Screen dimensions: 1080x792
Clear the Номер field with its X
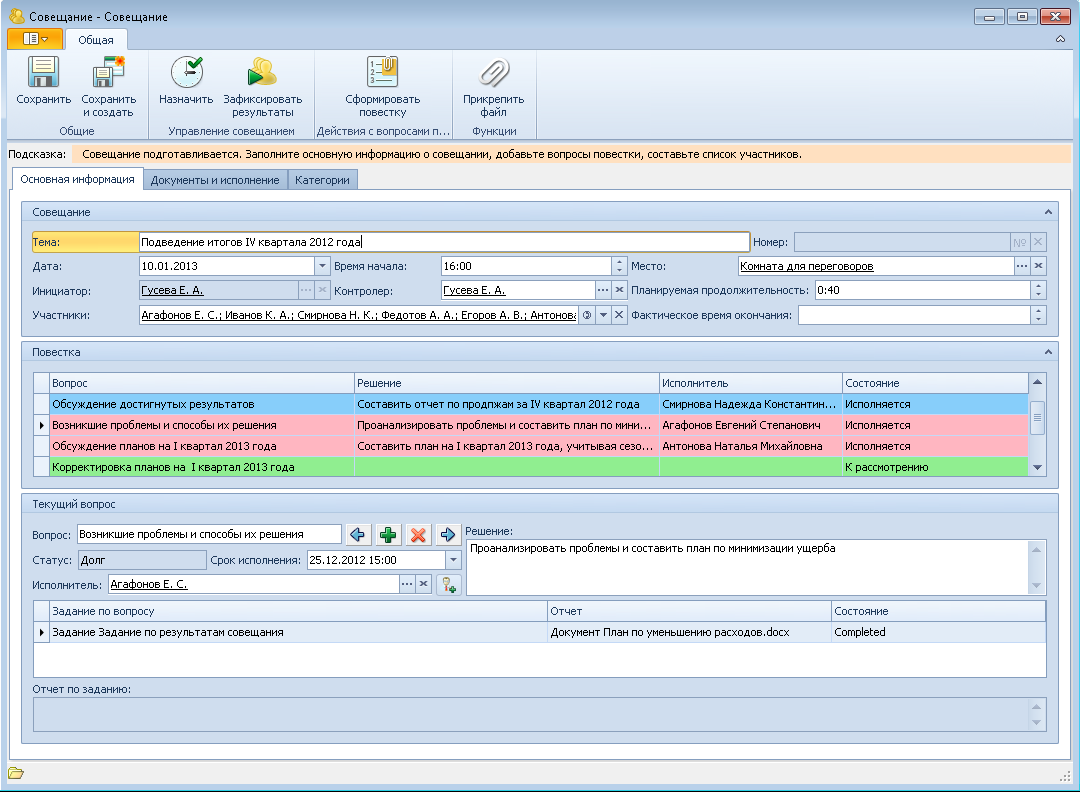1038,242
